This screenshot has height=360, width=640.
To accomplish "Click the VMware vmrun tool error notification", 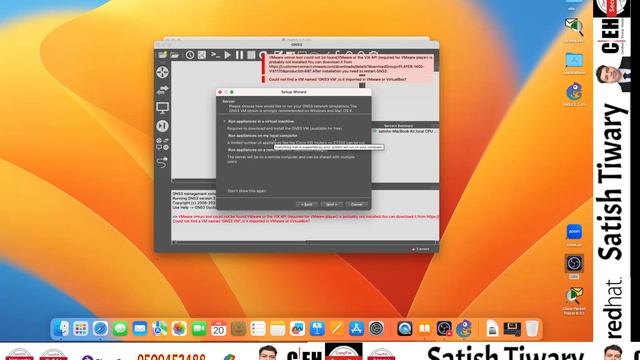I will point(347,64).
